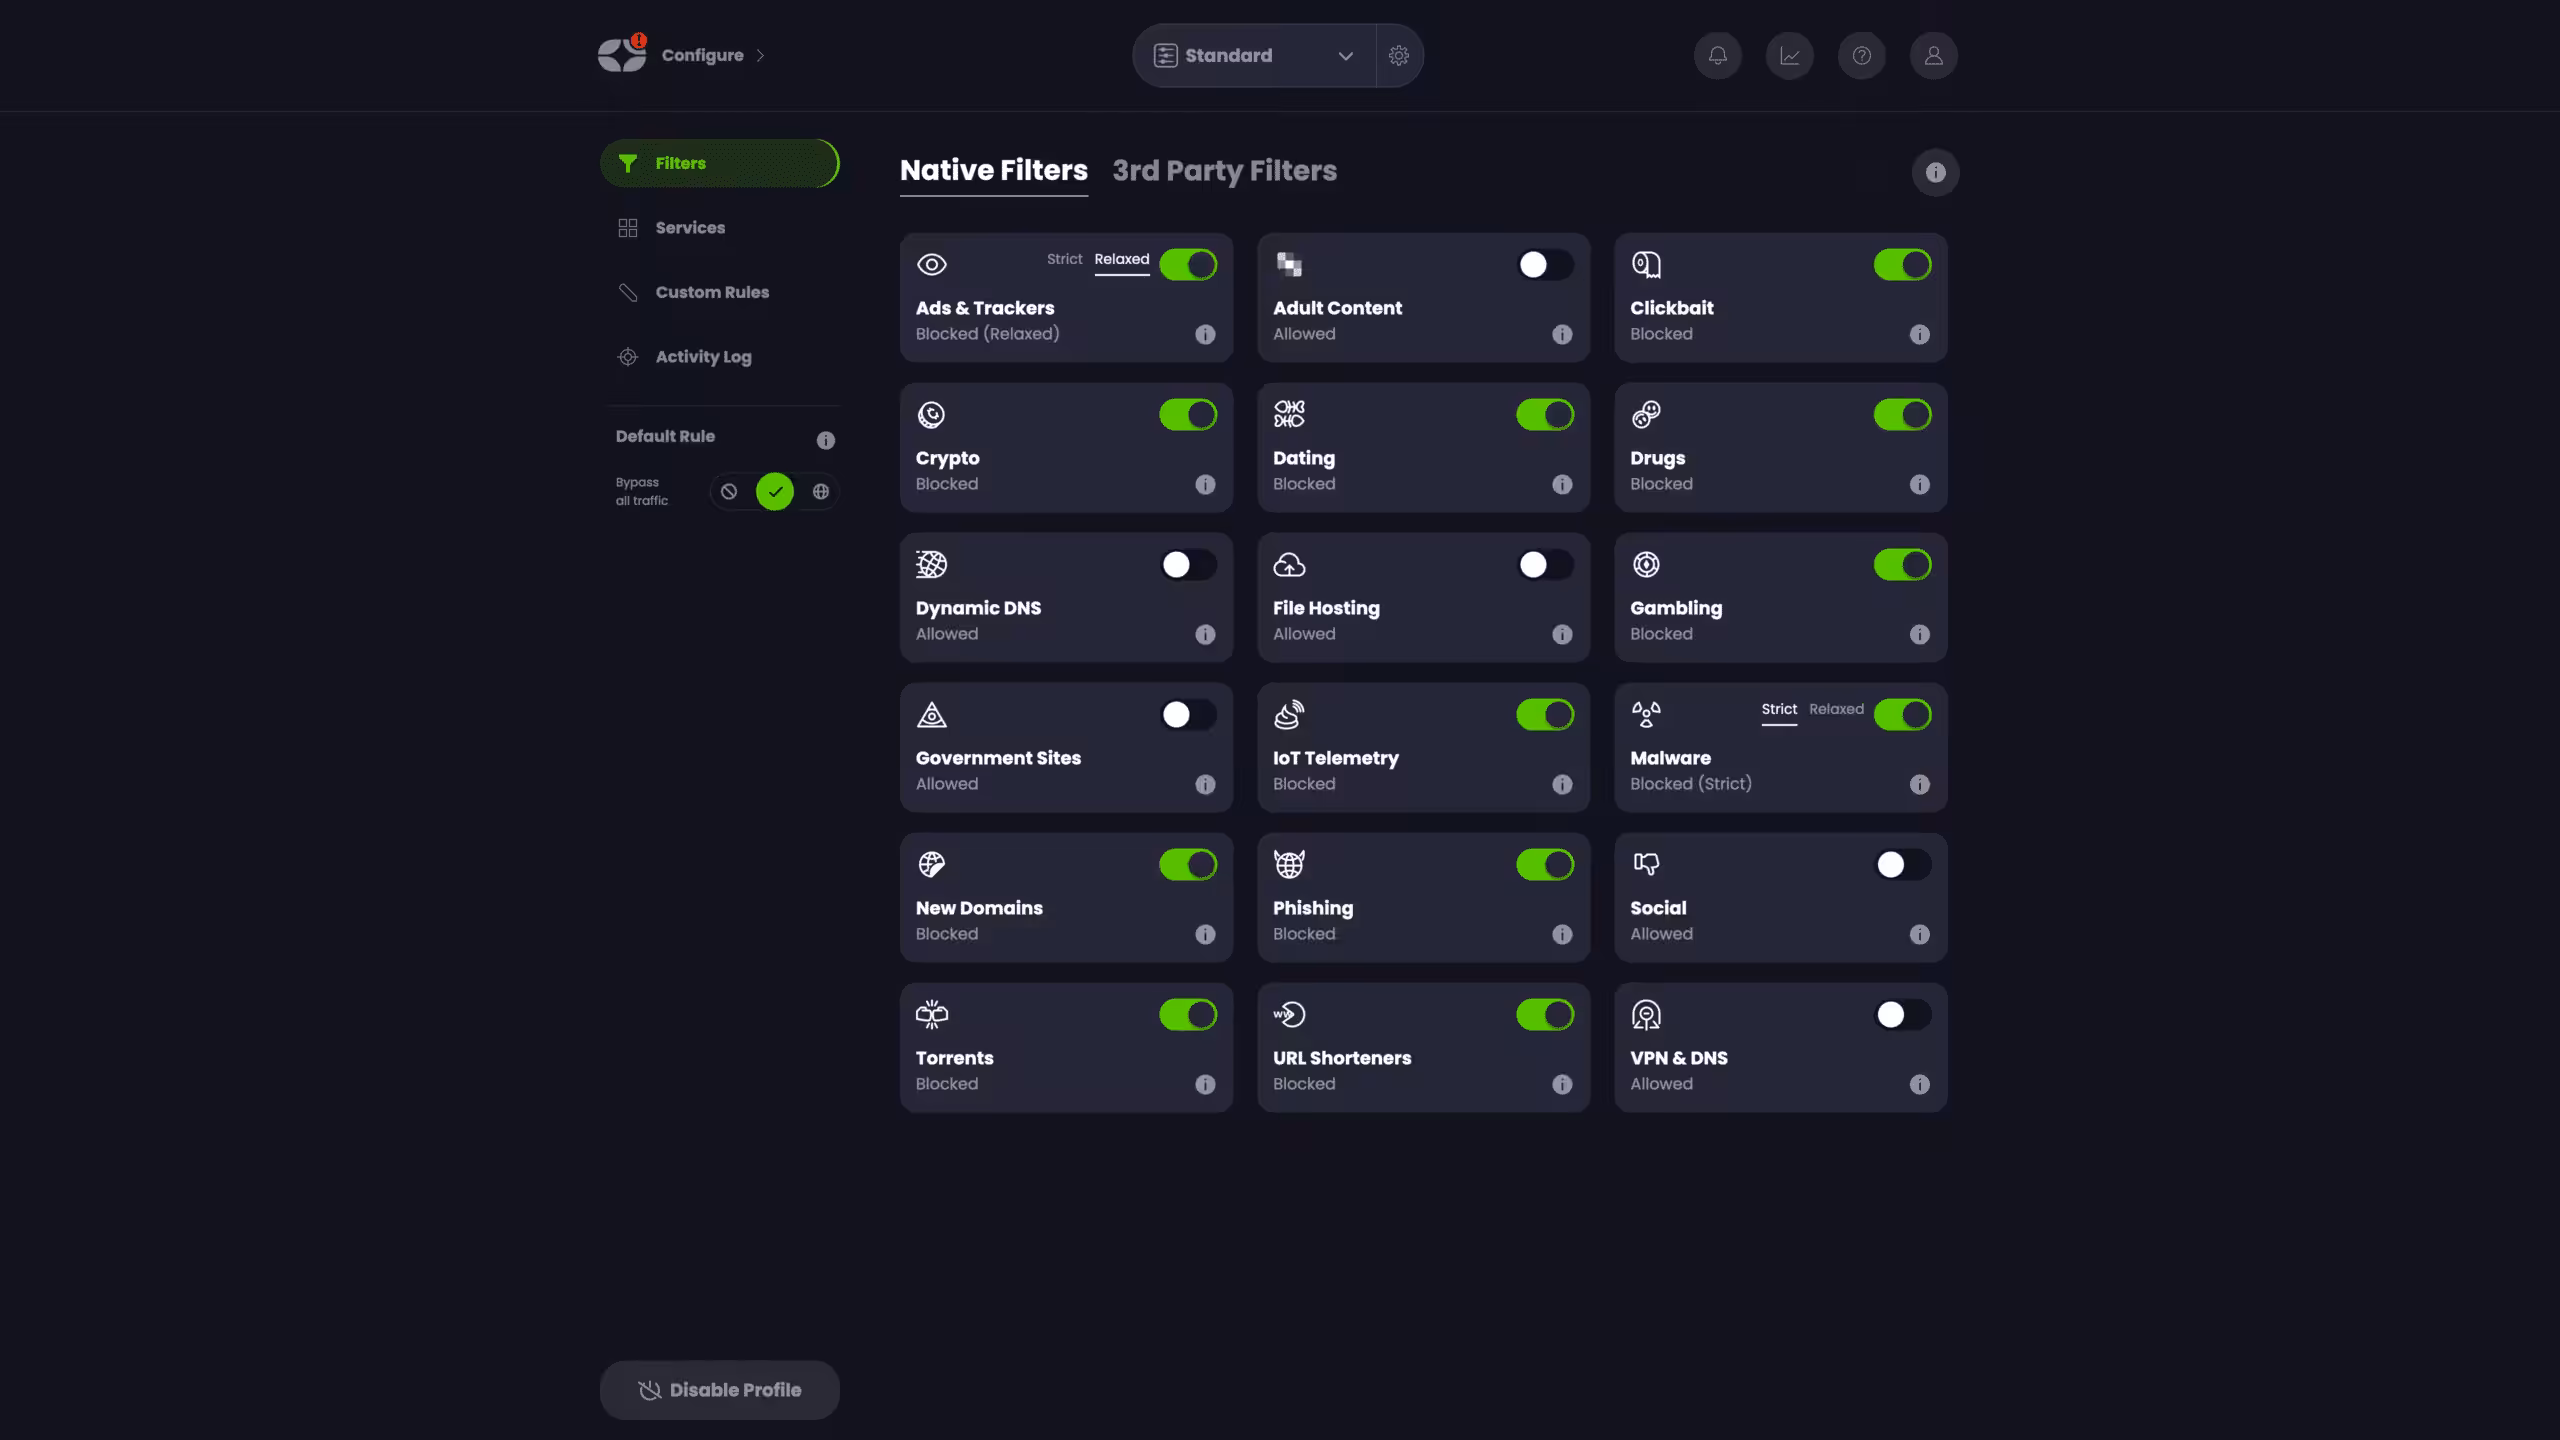Enable the Social filter toggle
This screenshot has height=1440, width=2560.
(1900, 864)
